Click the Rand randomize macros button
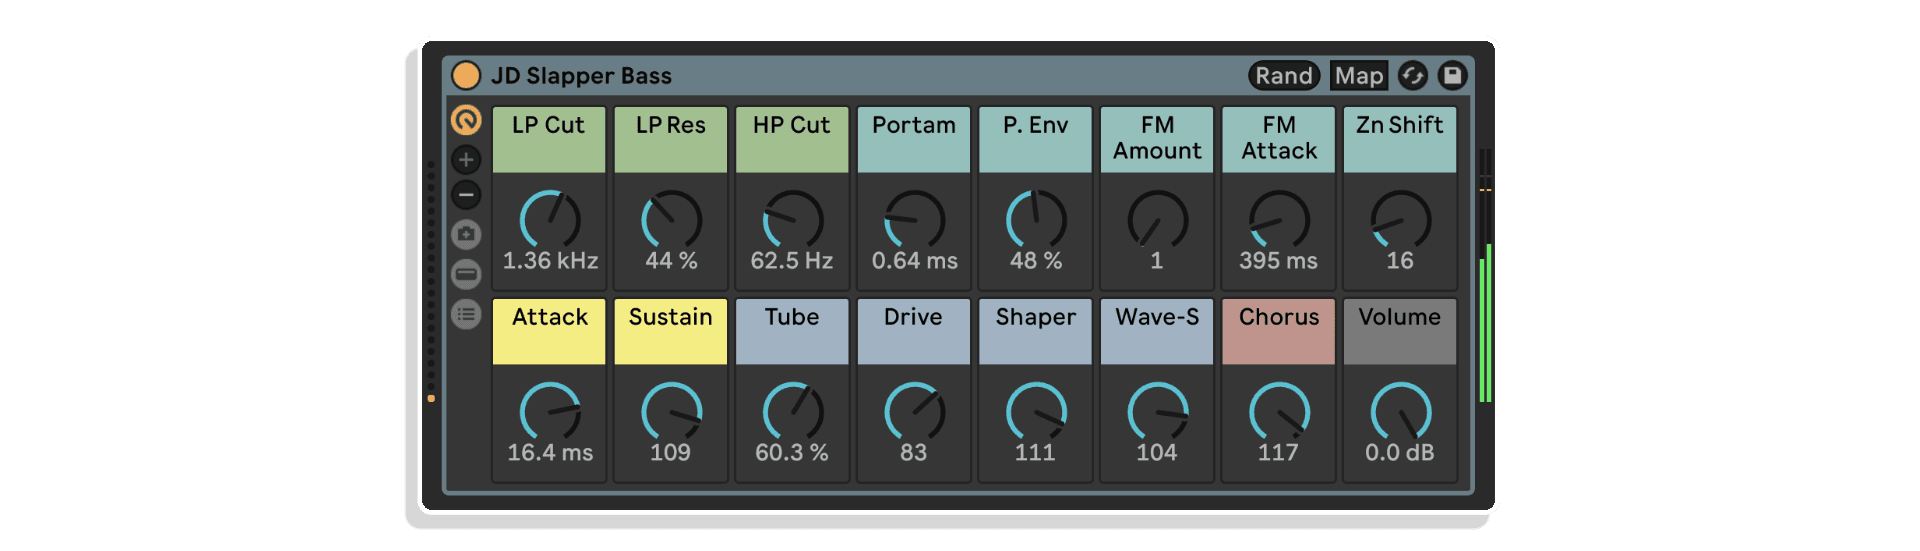Viewport: 1920px width, 551px height. coord(1284,76)
